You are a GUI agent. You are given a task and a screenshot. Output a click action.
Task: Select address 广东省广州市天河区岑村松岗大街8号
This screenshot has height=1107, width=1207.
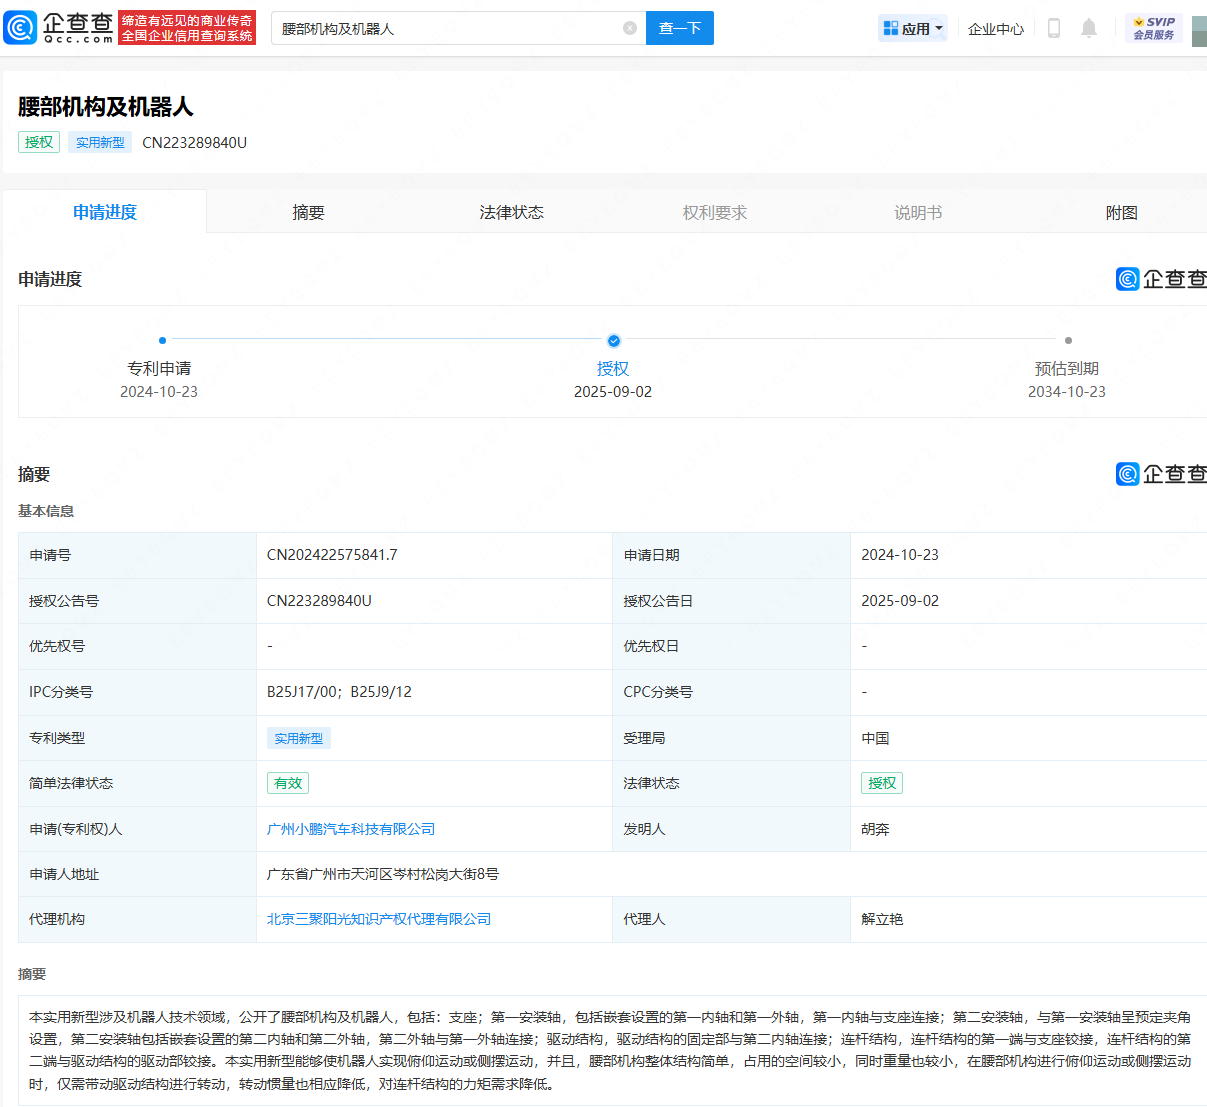click(x=383, y=874)
